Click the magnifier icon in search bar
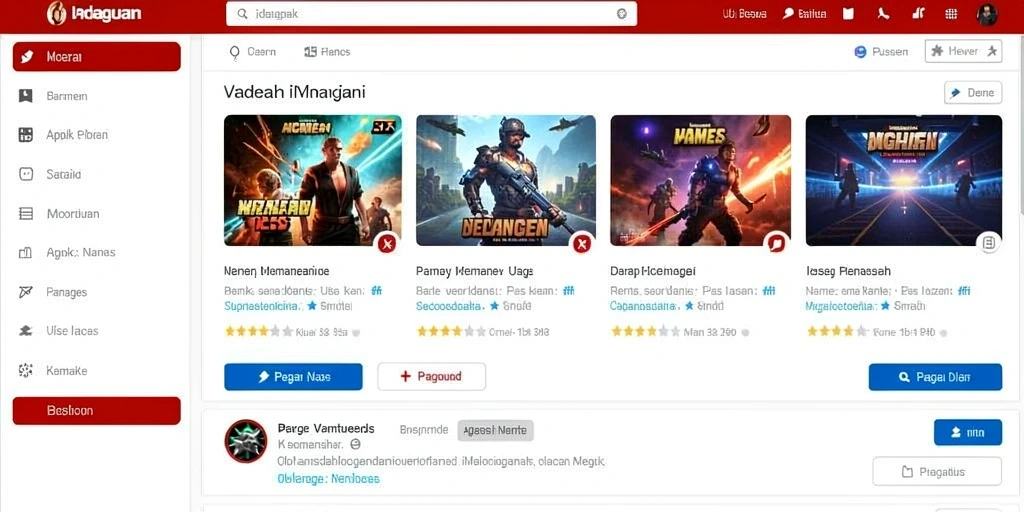This screenshot has height=512, width=1024. coord(242,14)
